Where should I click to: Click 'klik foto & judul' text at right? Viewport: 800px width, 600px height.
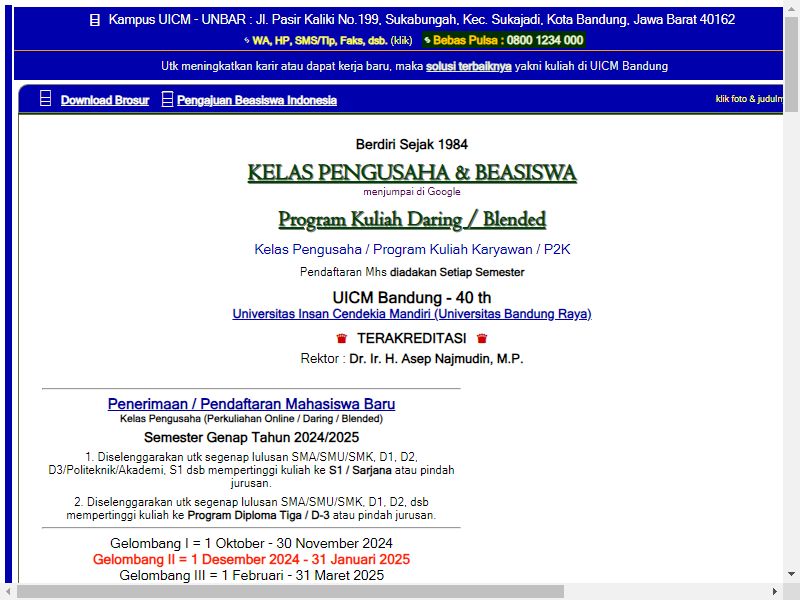749,99
